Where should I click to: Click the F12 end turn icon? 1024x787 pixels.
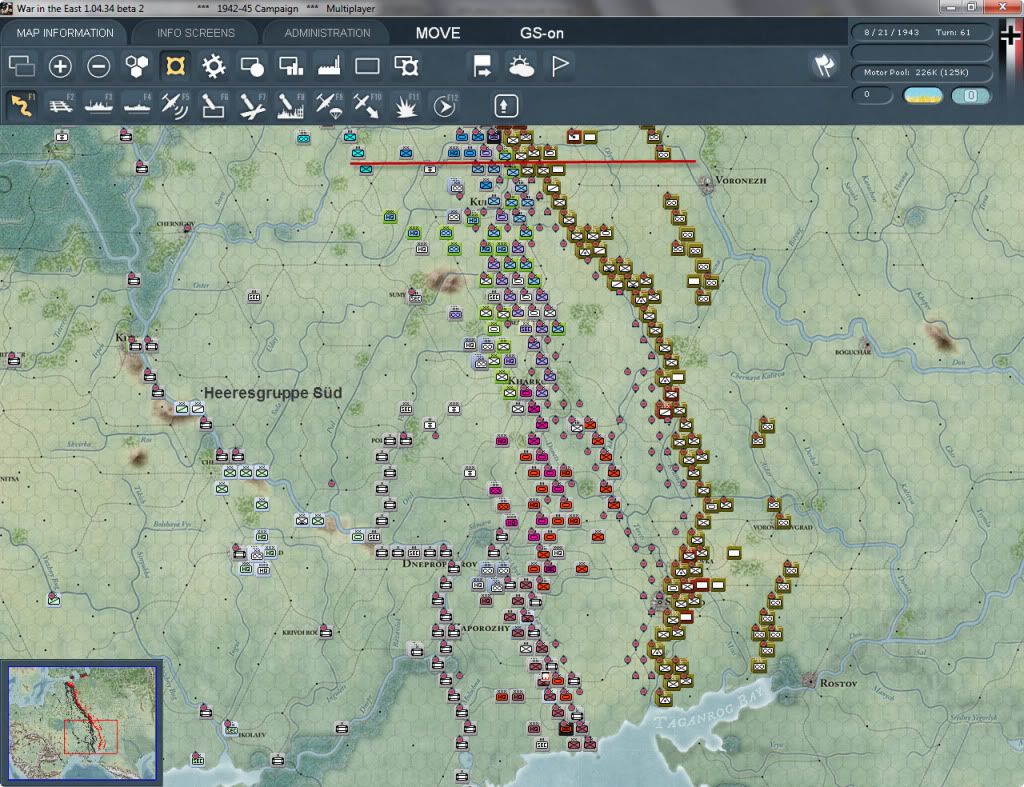pos(445,105)
